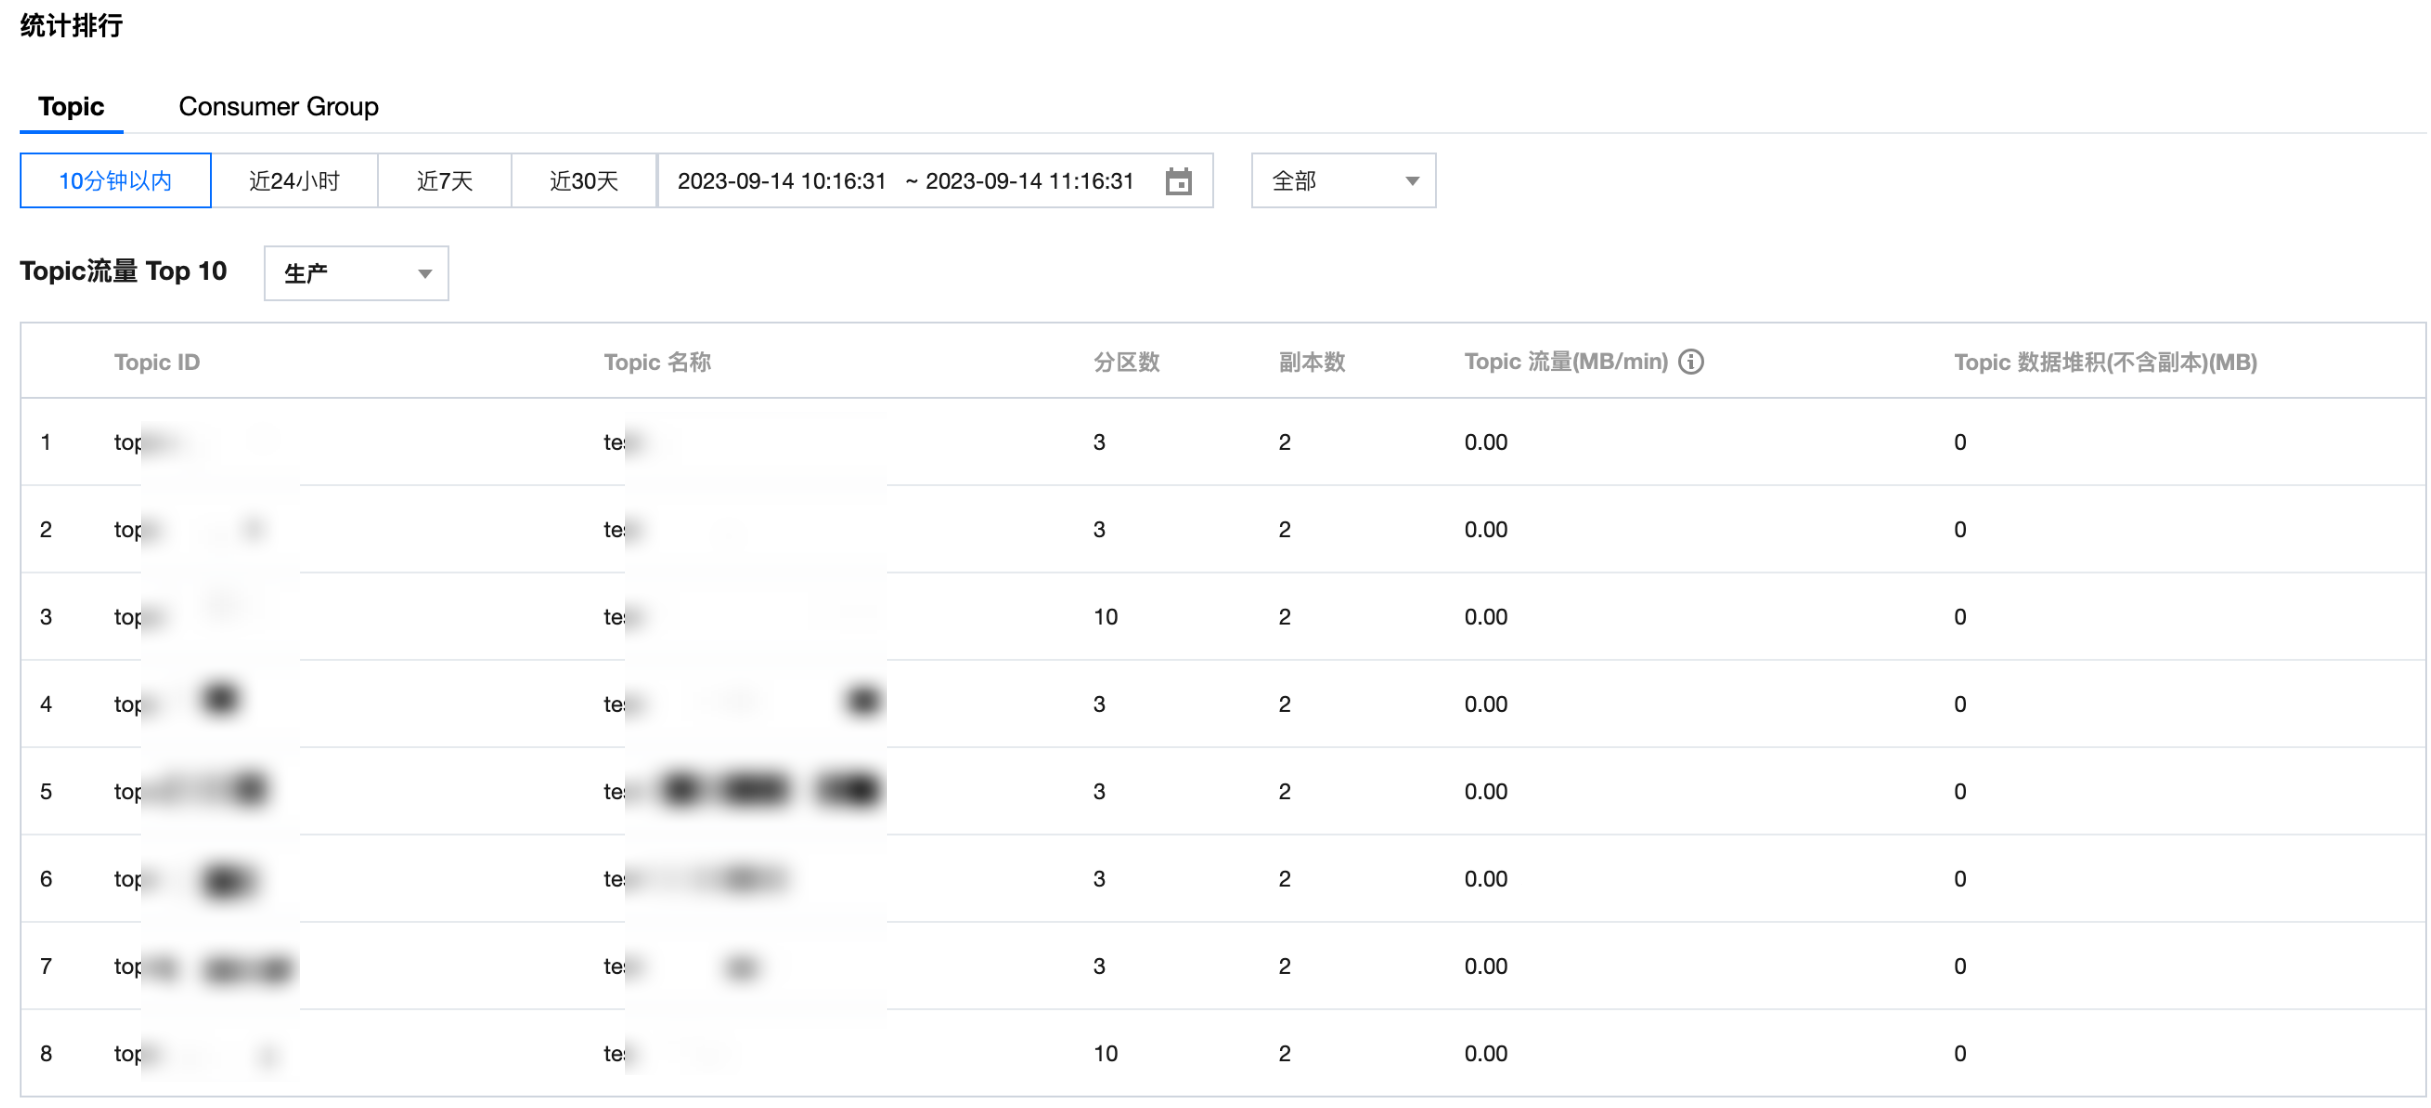Switch to 近7天 time range
This screenshot has height=1108, width=2431.
tap(444, 181)
